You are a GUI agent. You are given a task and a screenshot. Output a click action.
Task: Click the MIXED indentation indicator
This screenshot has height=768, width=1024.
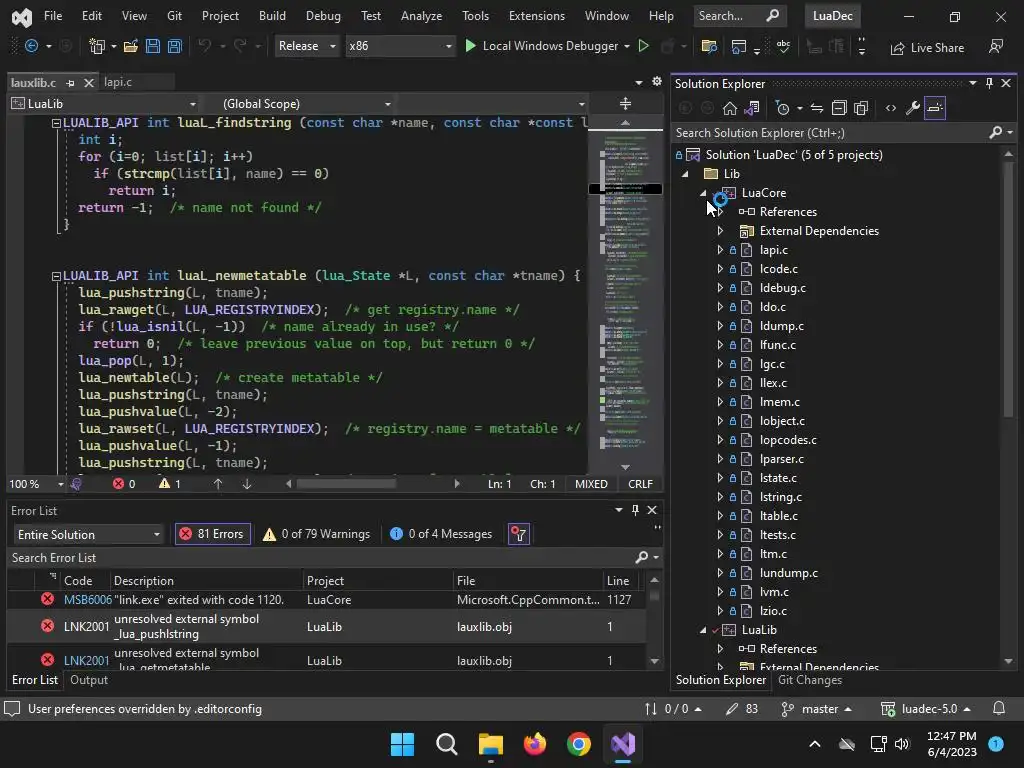coord(591,484)
